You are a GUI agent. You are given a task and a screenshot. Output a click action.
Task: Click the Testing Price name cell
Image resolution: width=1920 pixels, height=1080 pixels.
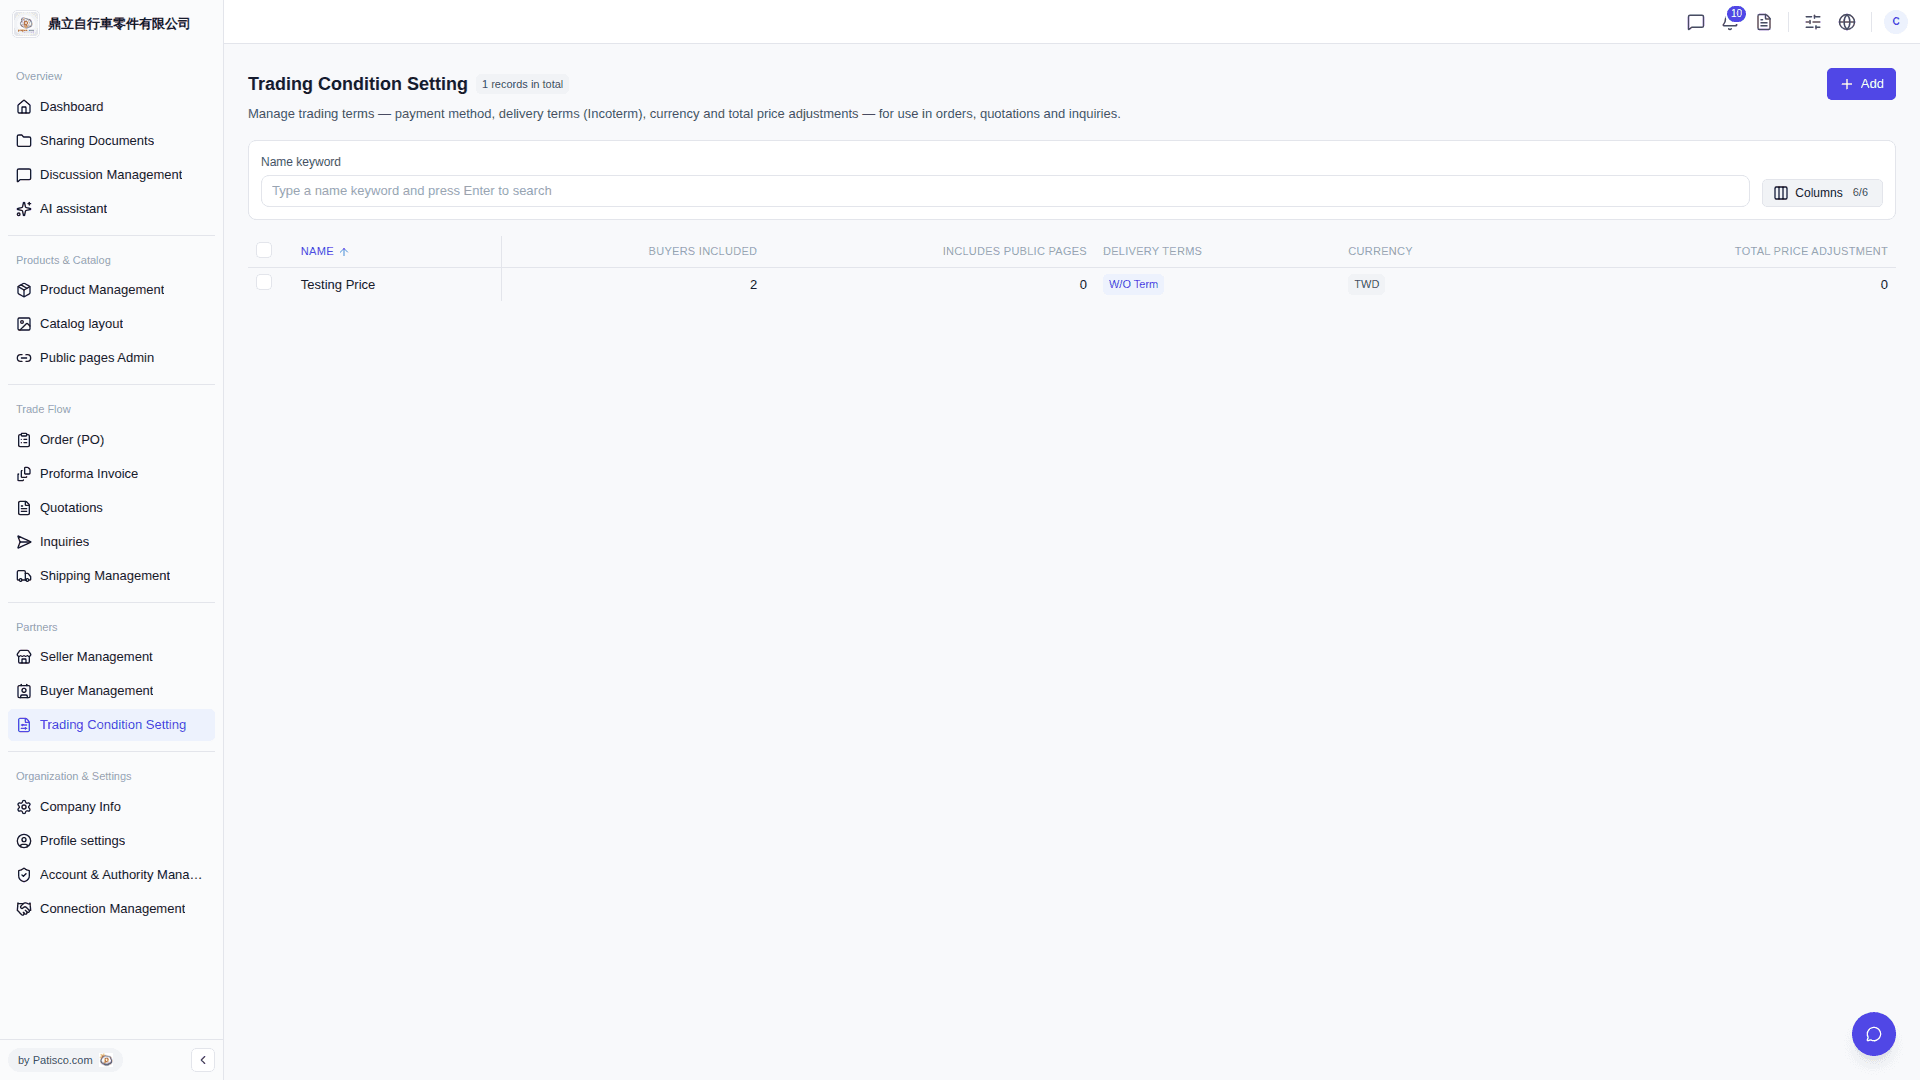[x=338, y=285]
